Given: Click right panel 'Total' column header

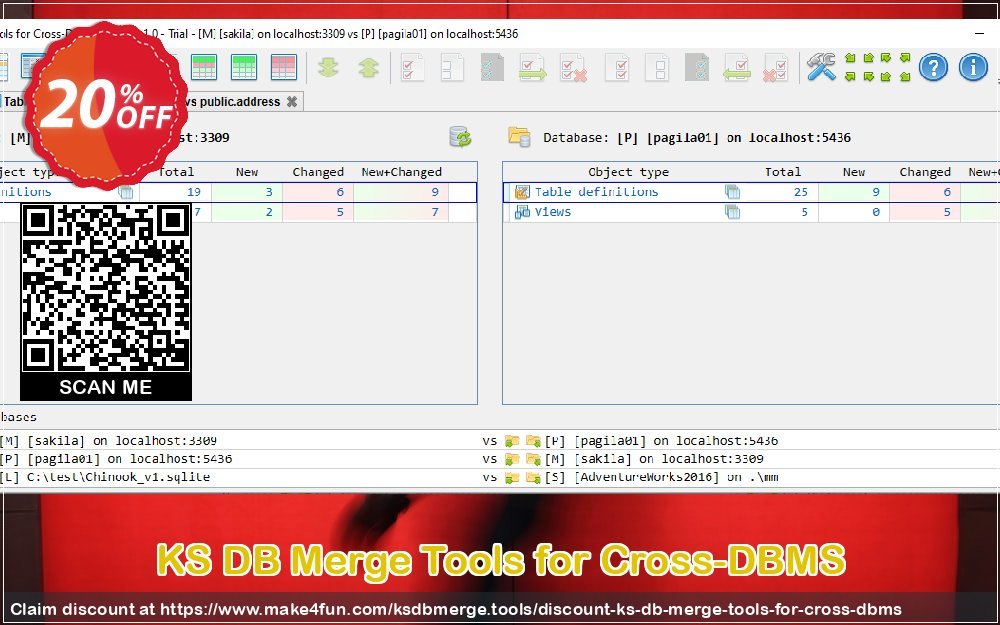Looking at the screenshot, I should (783, 172).
